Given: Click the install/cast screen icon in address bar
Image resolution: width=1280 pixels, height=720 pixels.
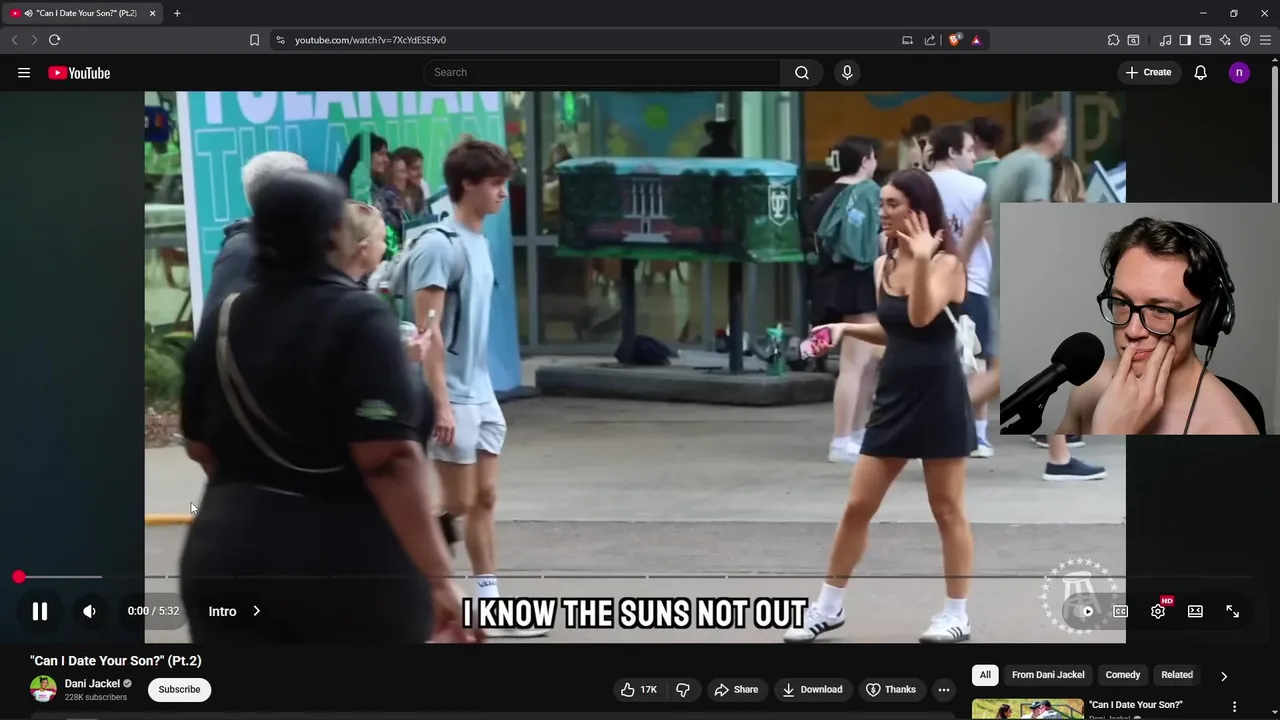Looking at the screenshot, I should [x=907, y=40].
